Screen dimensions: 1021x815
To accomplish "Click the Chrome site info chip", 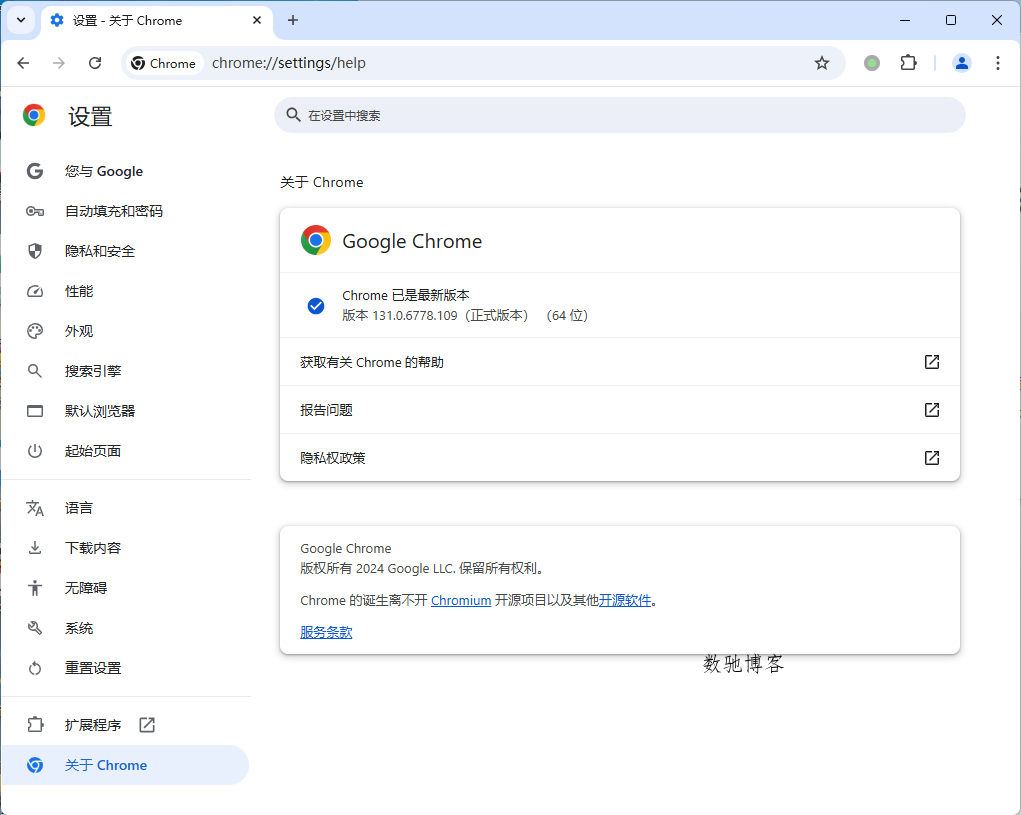I will 164,63.
